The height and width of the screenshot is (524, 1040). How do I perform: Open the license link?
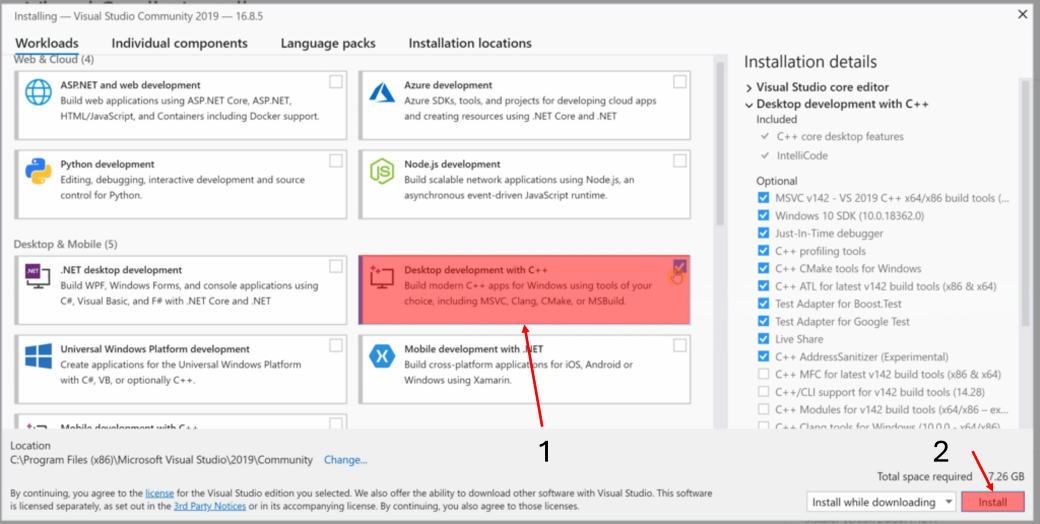point(160,493)
